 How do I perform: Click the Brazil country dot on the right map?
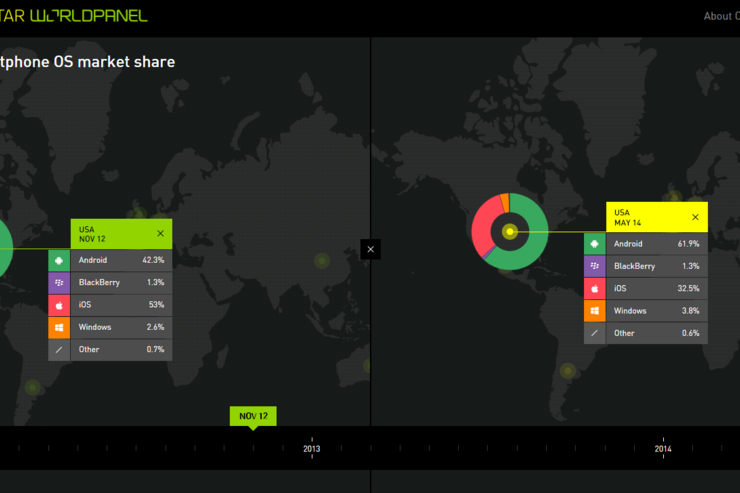[568, 370]
